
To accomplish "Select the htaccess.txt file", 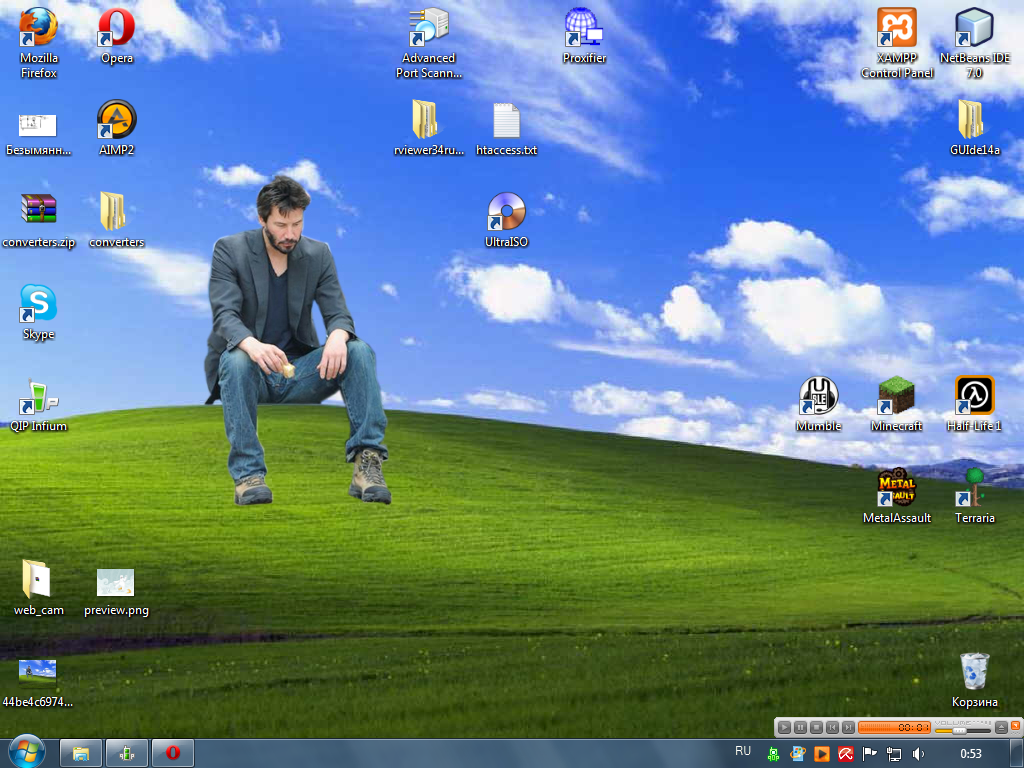I will click(x=506, y=122).
